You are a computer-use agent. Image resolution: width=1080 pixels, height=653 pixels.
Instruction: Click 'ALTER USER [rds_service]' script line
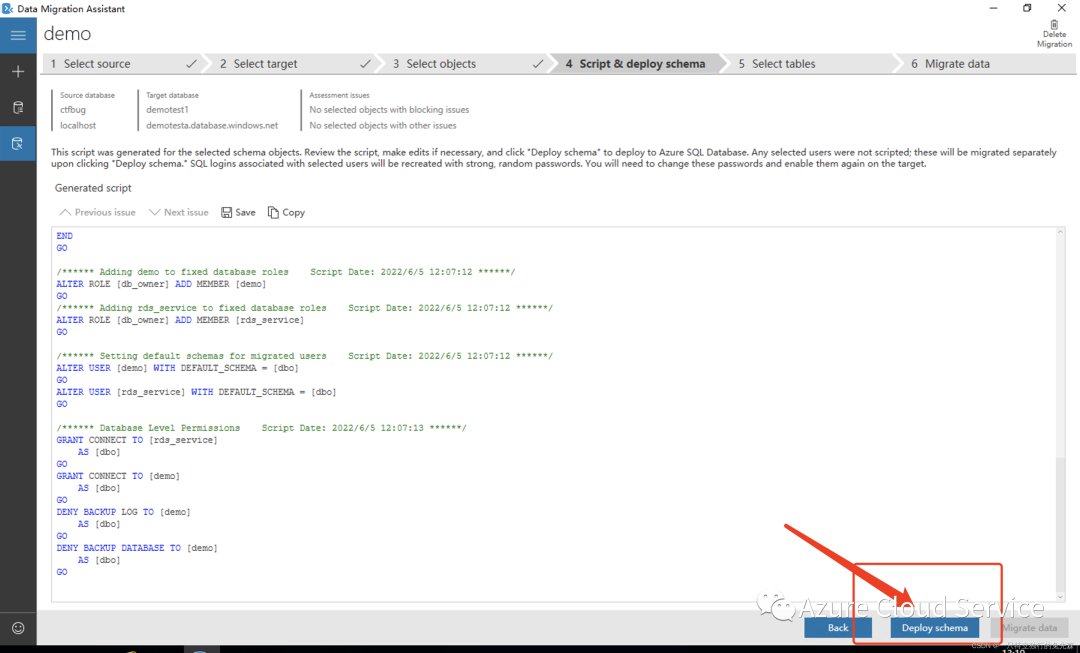[x=196, y=392]
